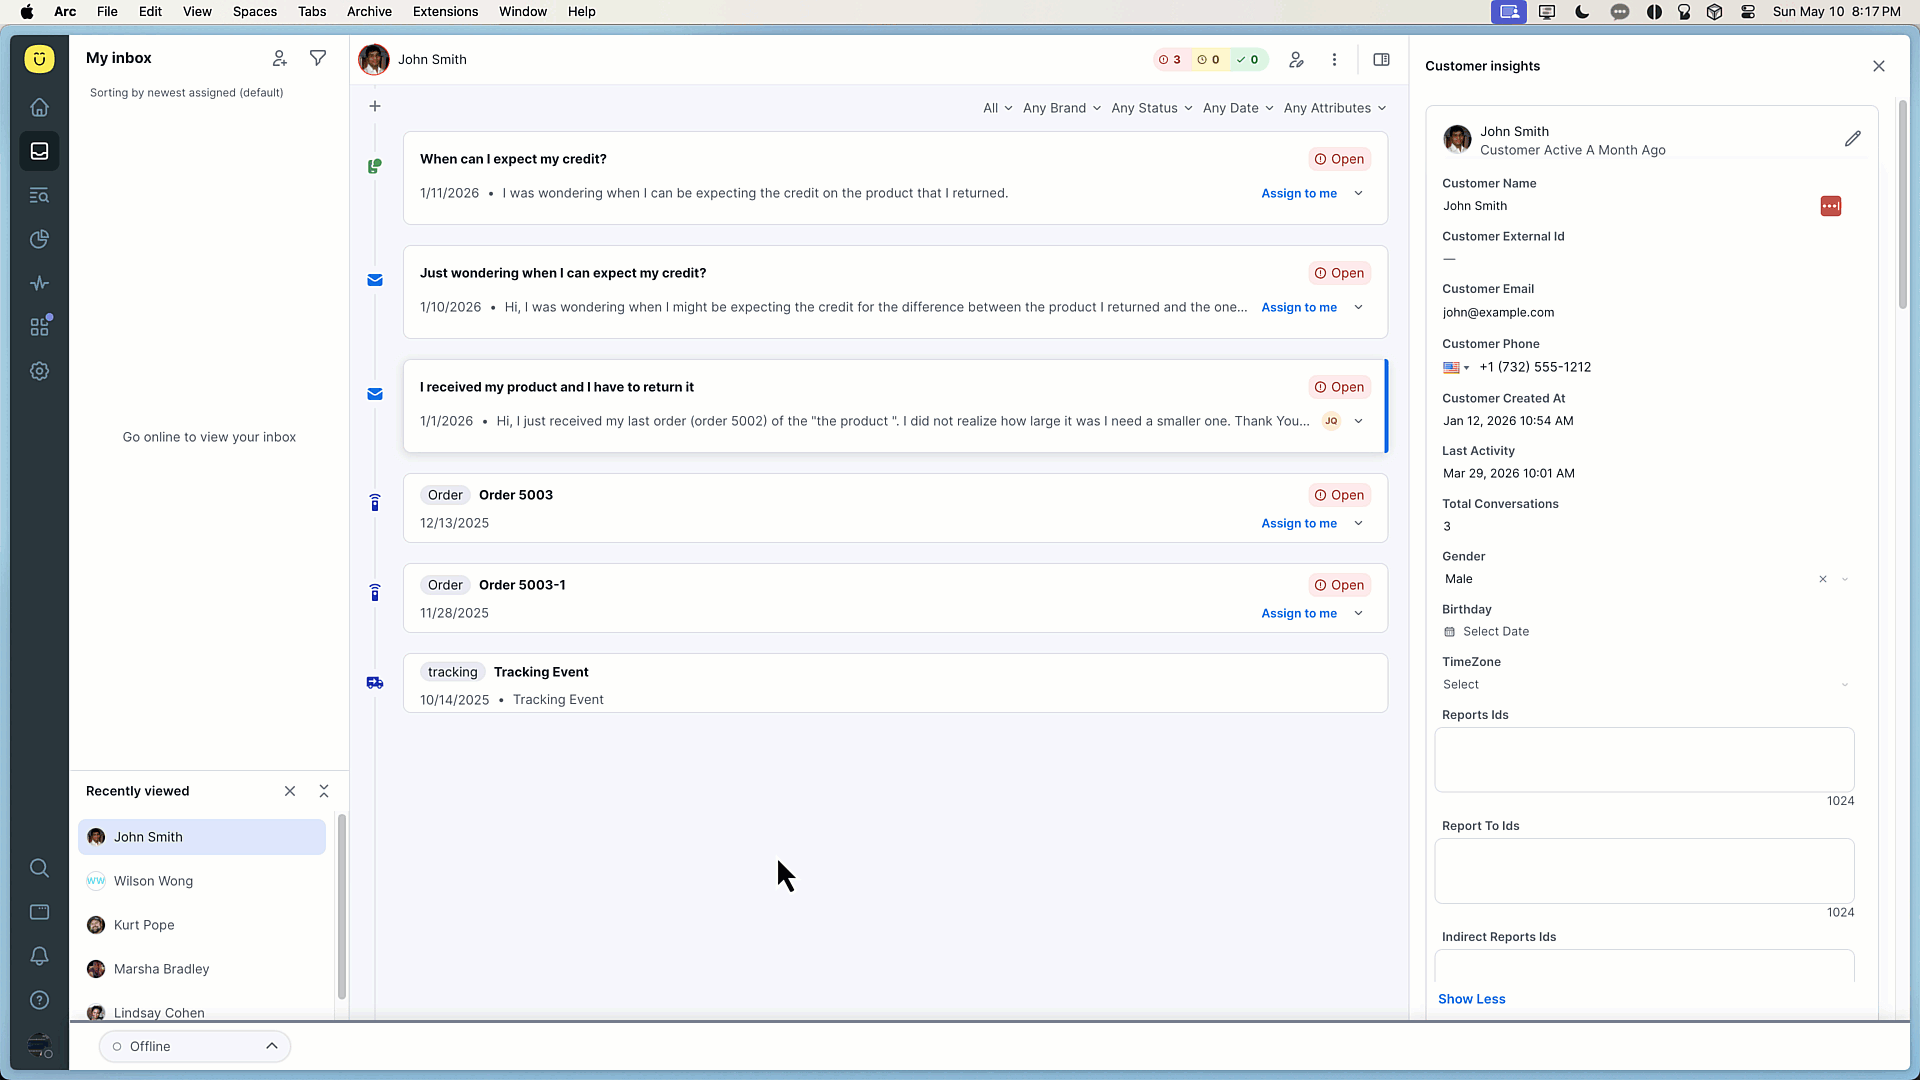Open the help question mark icon
Image resolution: width=1920 pixels, height=1080 pixels.
click(x=39, y=1000)
